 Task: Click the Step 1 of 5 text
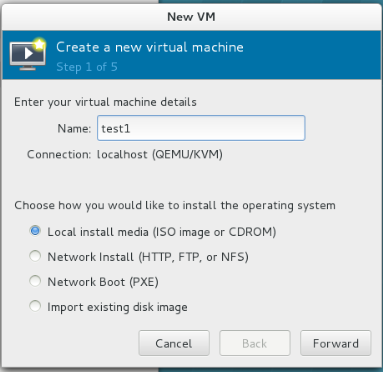[x=87, y=67]
